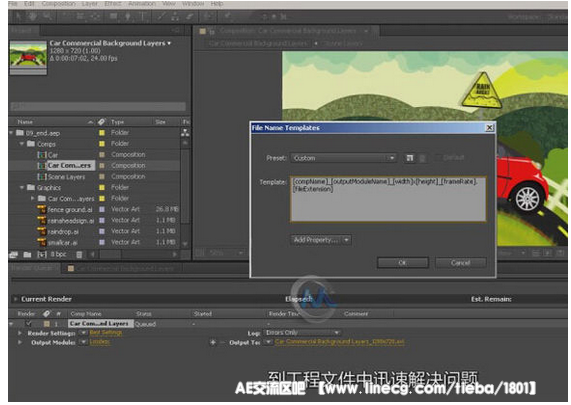Click the trash delete icon in Project panel footer
This screenshot has width=571, height=405.
(x=79, y=255)
